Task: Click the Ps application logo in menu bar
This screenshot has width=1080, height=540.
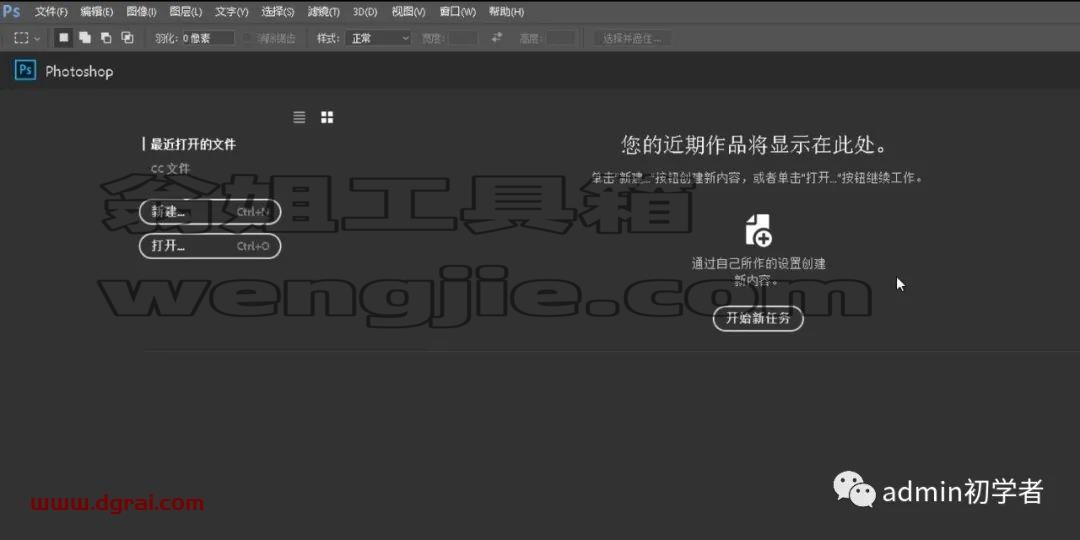Action: pyautogui.click(x=12, y=11)
